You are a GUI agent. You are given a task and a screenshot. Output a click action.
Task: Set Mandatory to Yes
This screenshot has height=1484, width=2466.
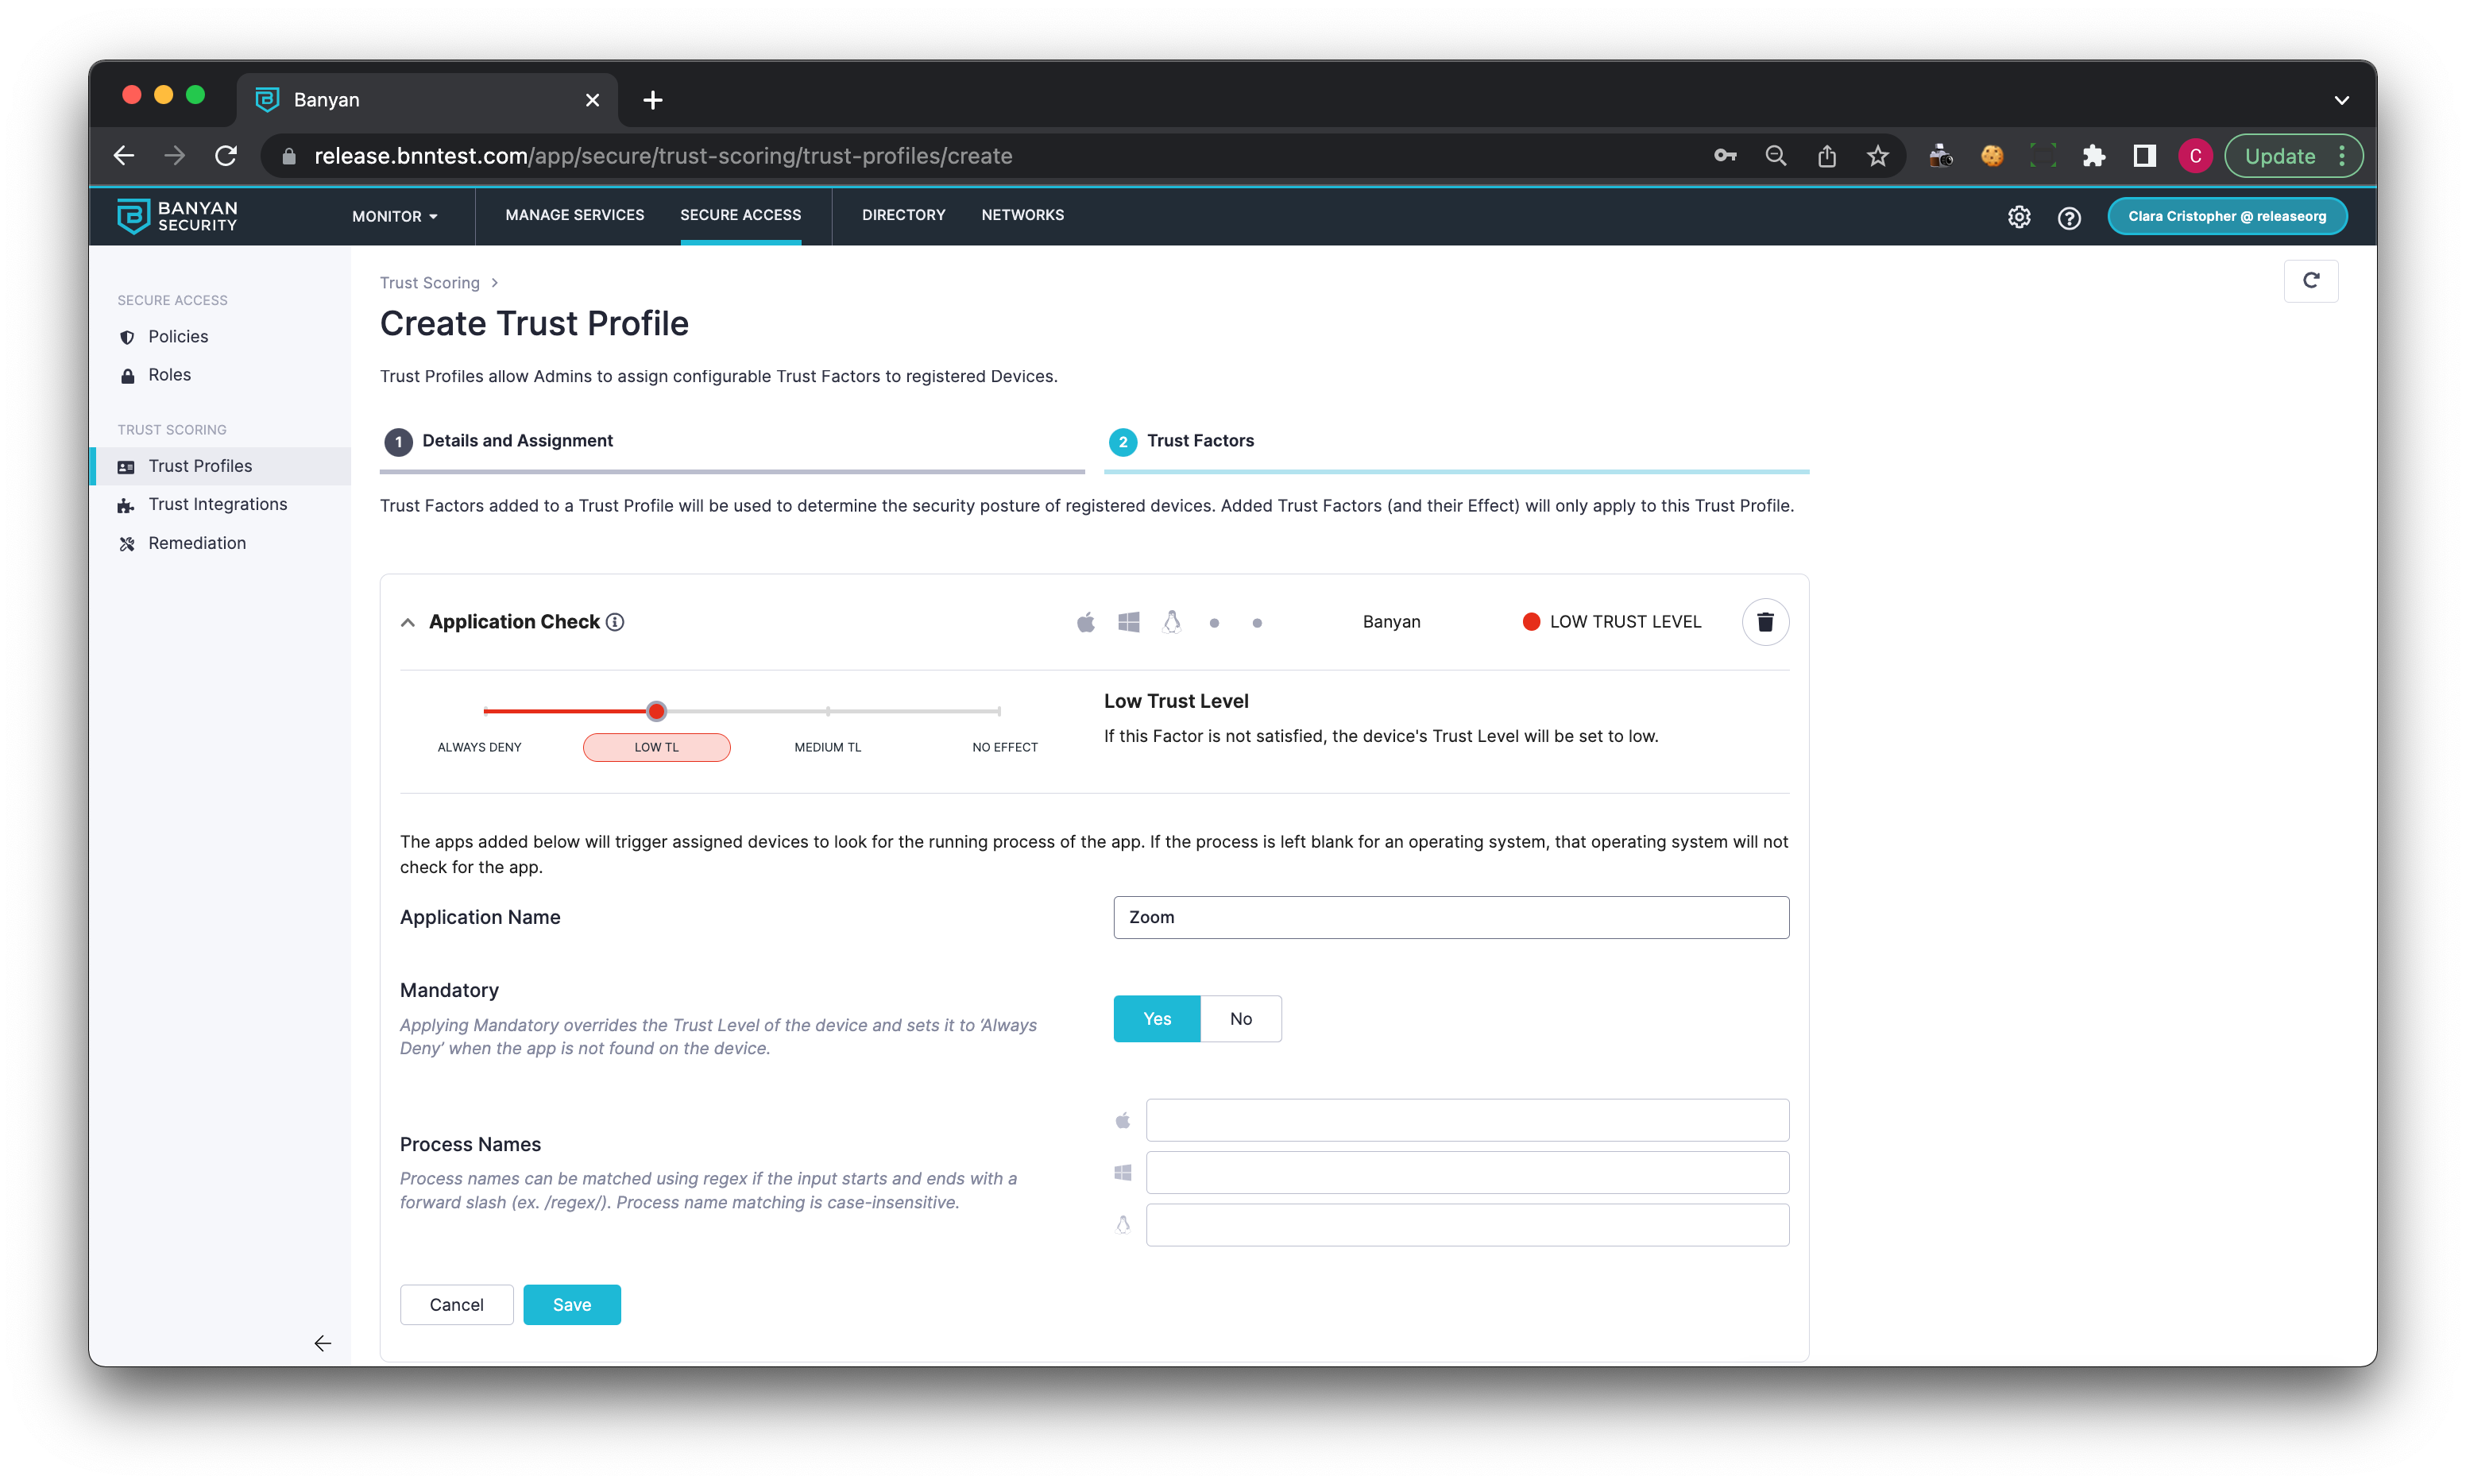coord(1156,1018)
